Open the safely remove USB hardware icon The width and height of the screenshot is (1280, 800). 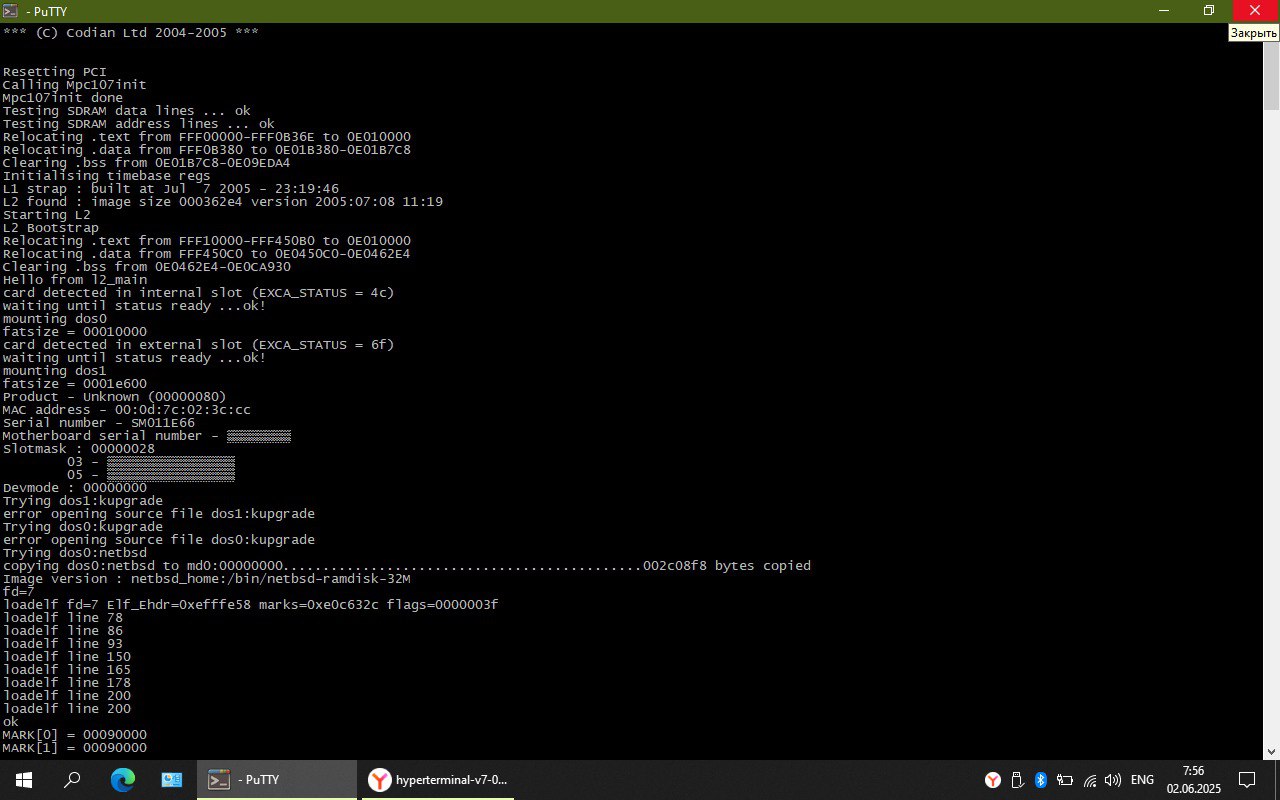coord(1017,780)
